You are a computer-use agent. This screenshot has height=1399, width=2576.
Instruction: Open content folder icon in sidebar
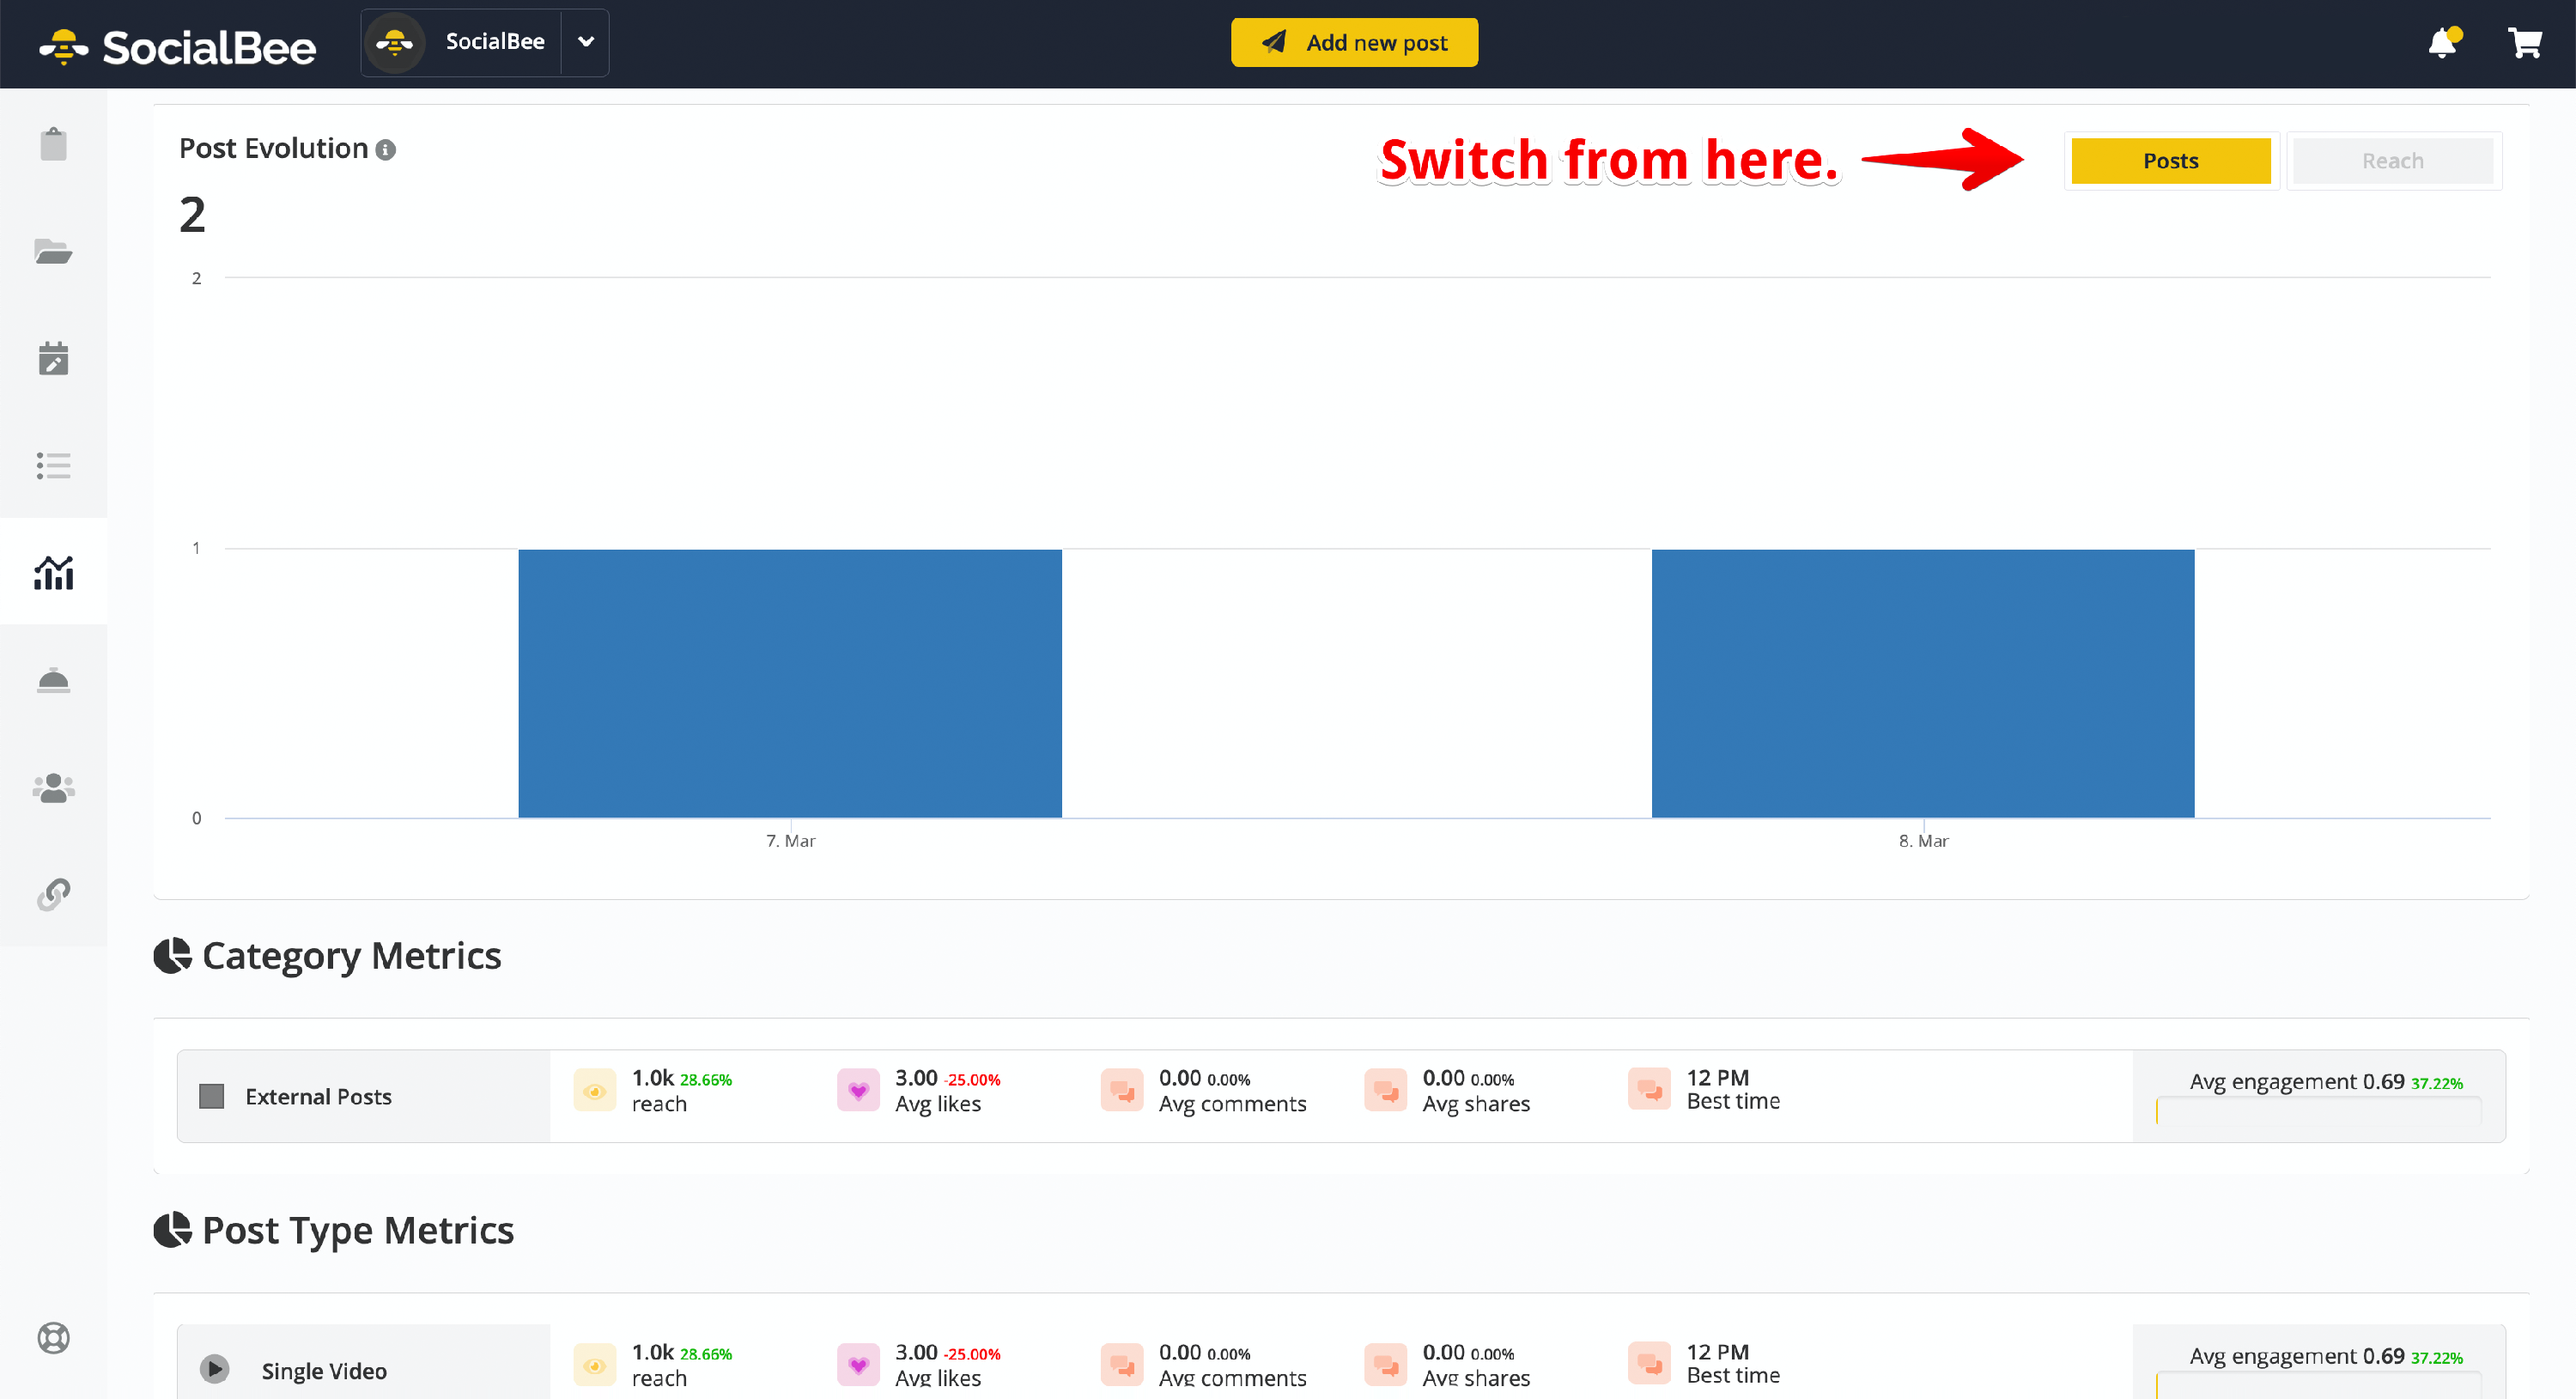(53, 251)
